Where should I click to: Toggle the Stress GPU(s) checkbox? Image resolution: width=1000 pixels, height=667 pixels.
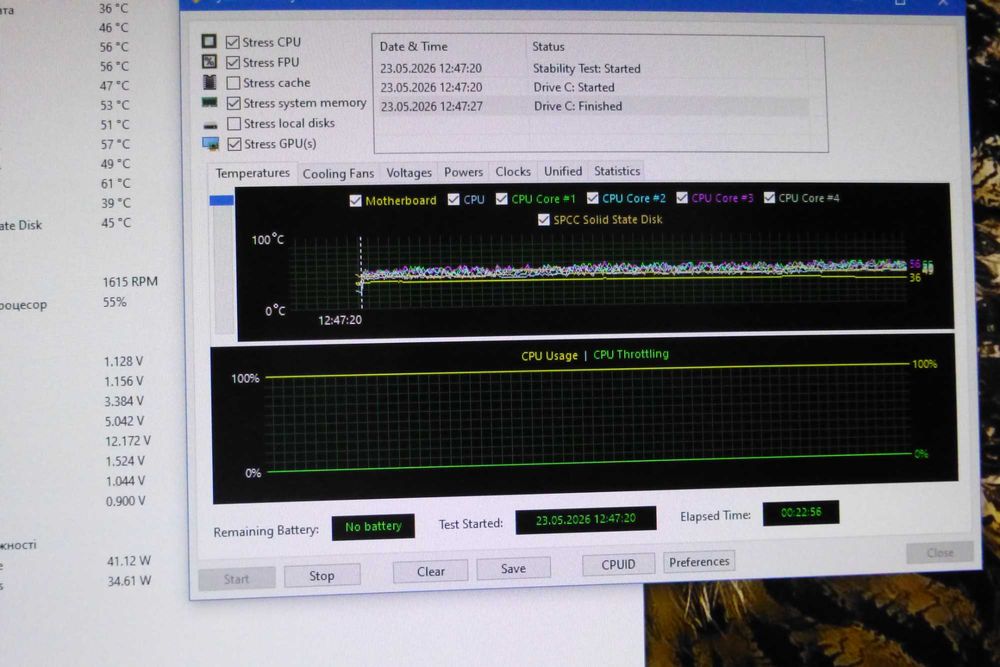point(234,144)
